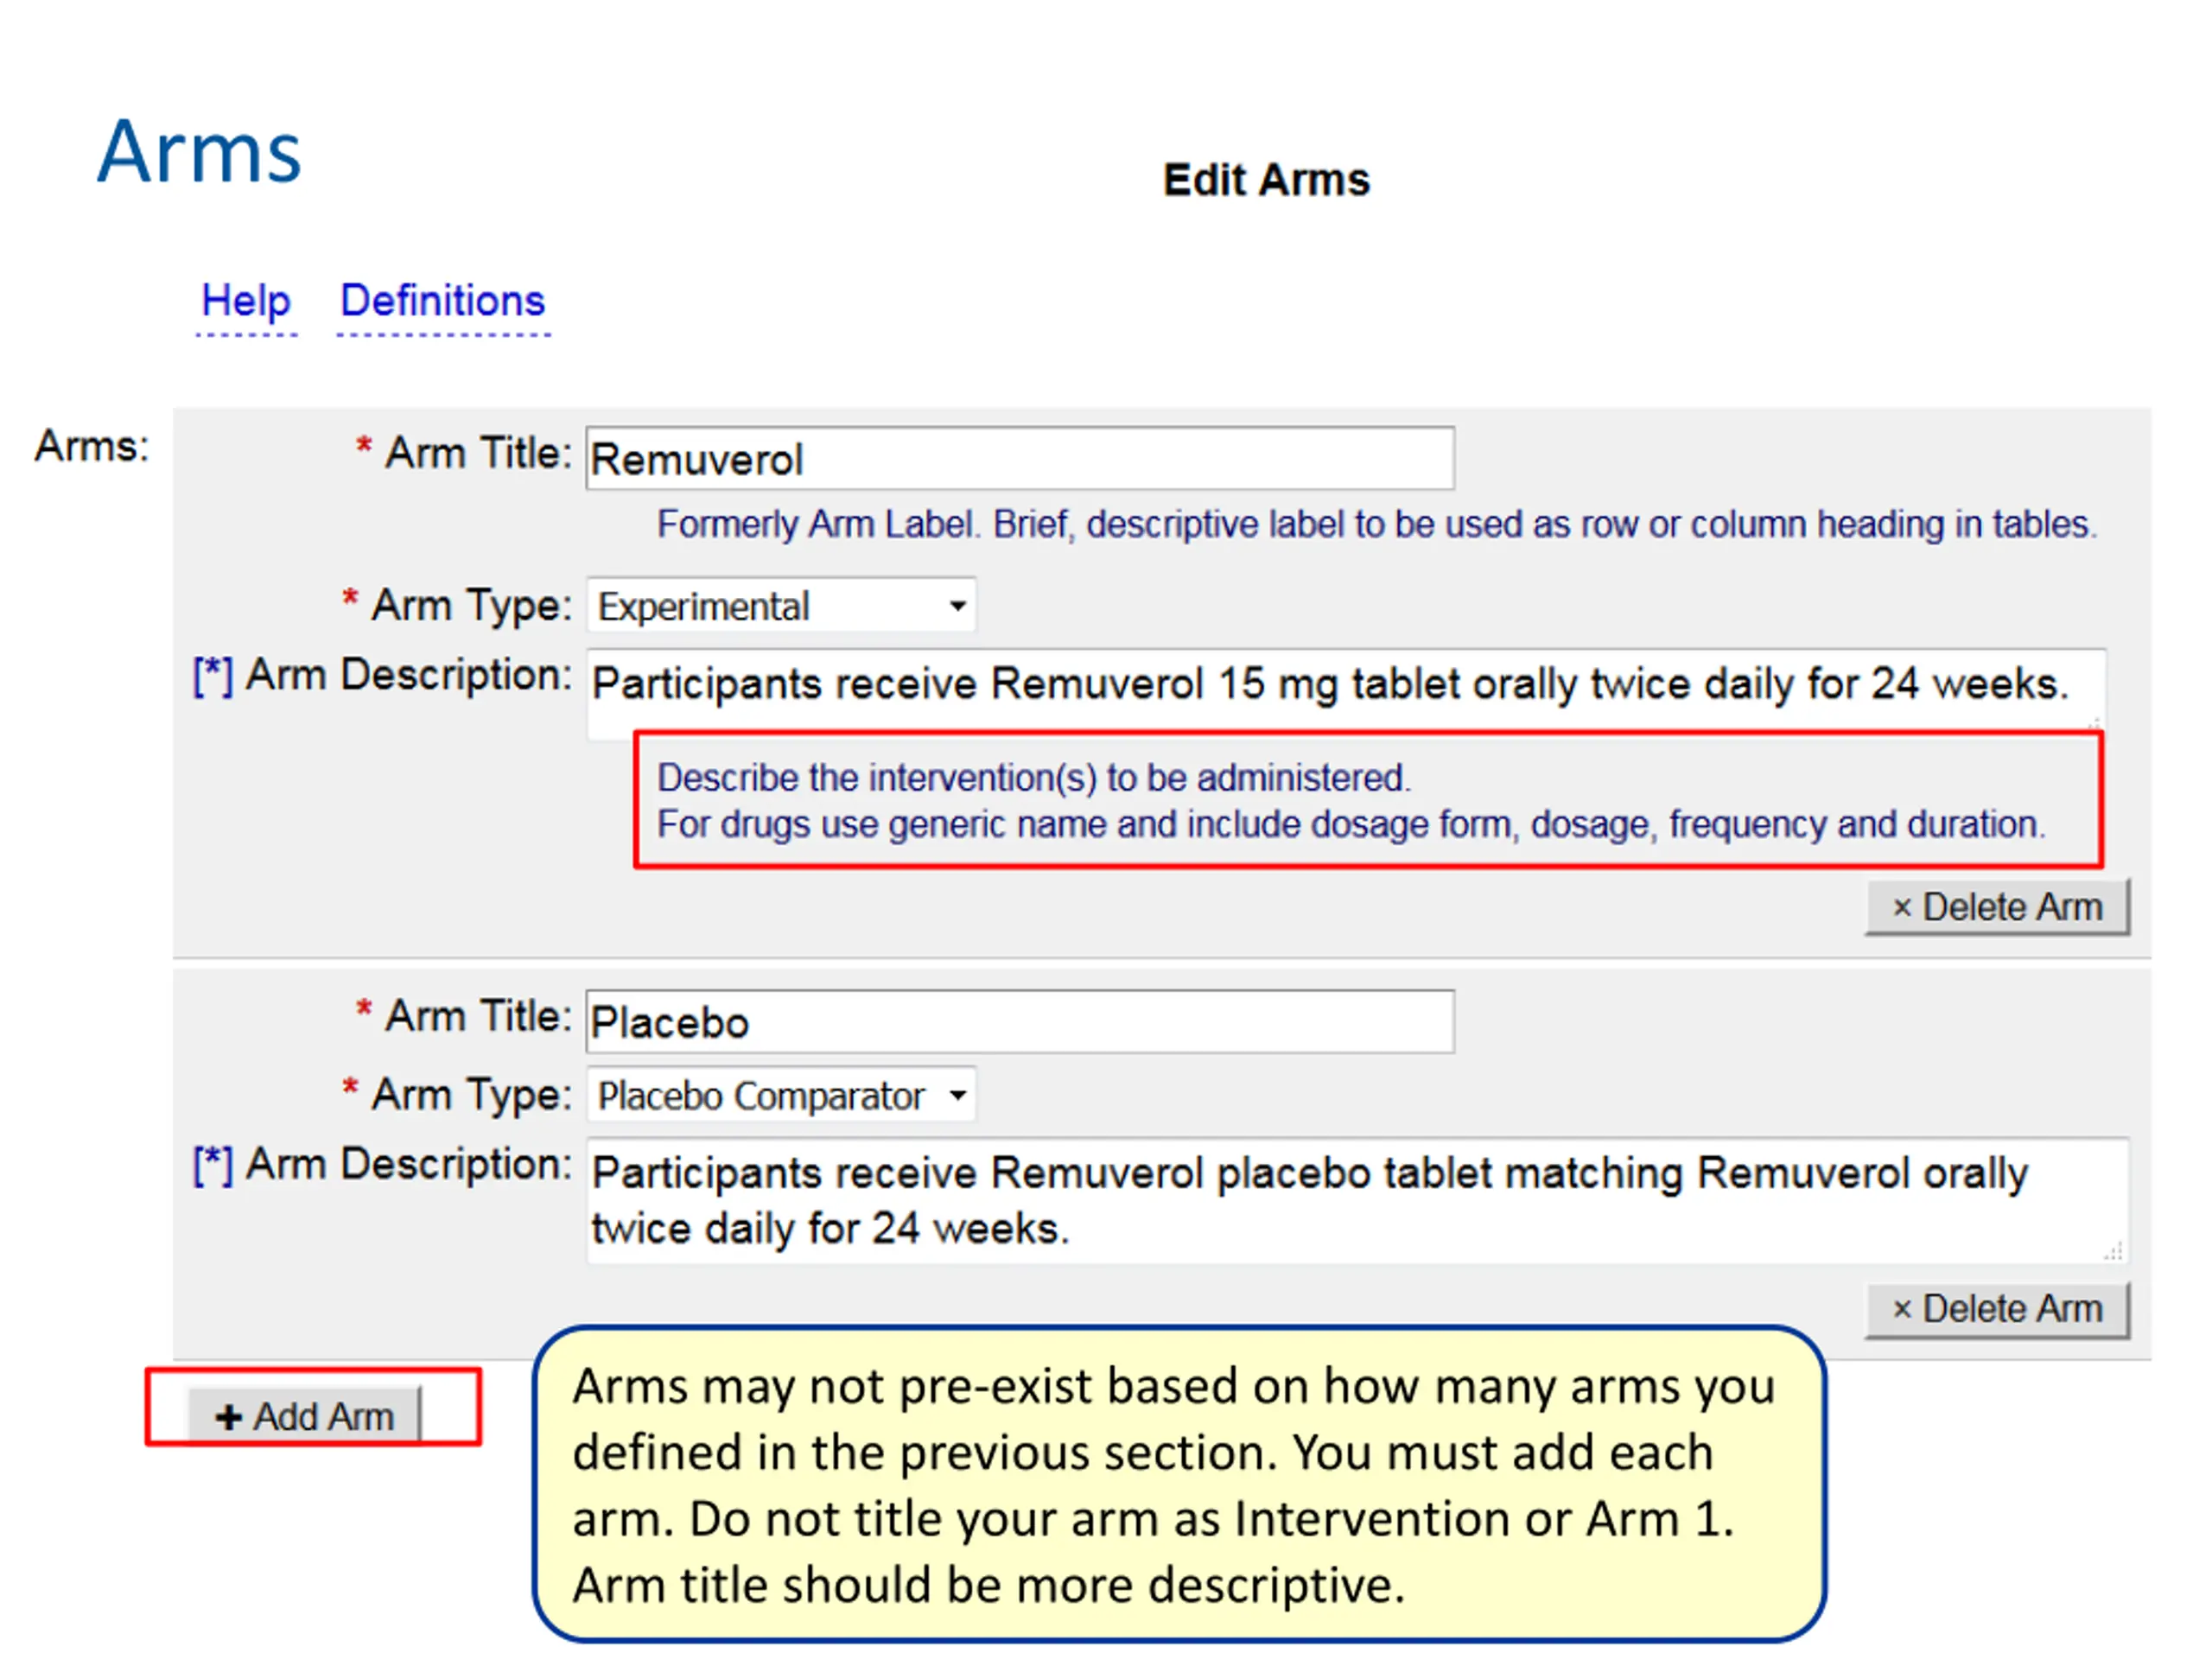Open the Placebo Comparator Arm Type dropdown

781,1095
